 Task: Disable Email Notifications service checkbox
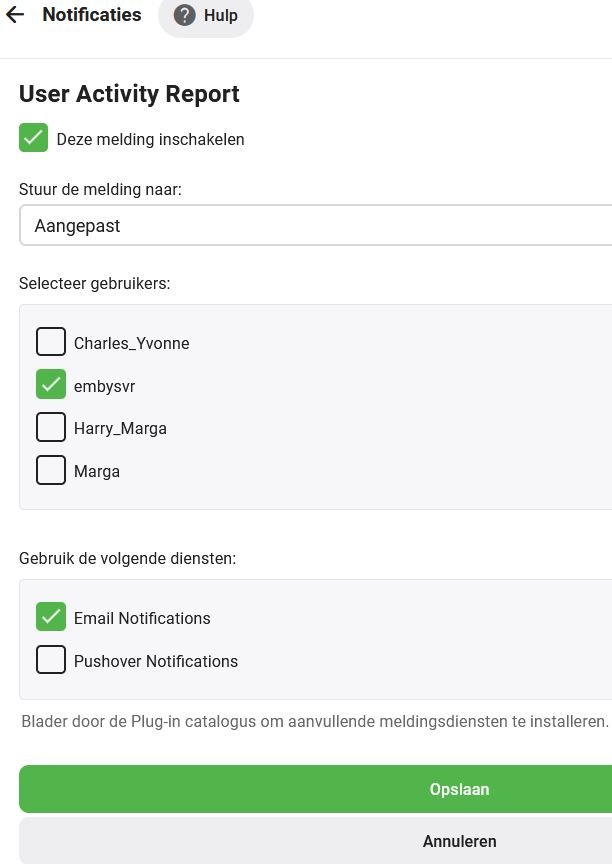click(x=51, y=617)
